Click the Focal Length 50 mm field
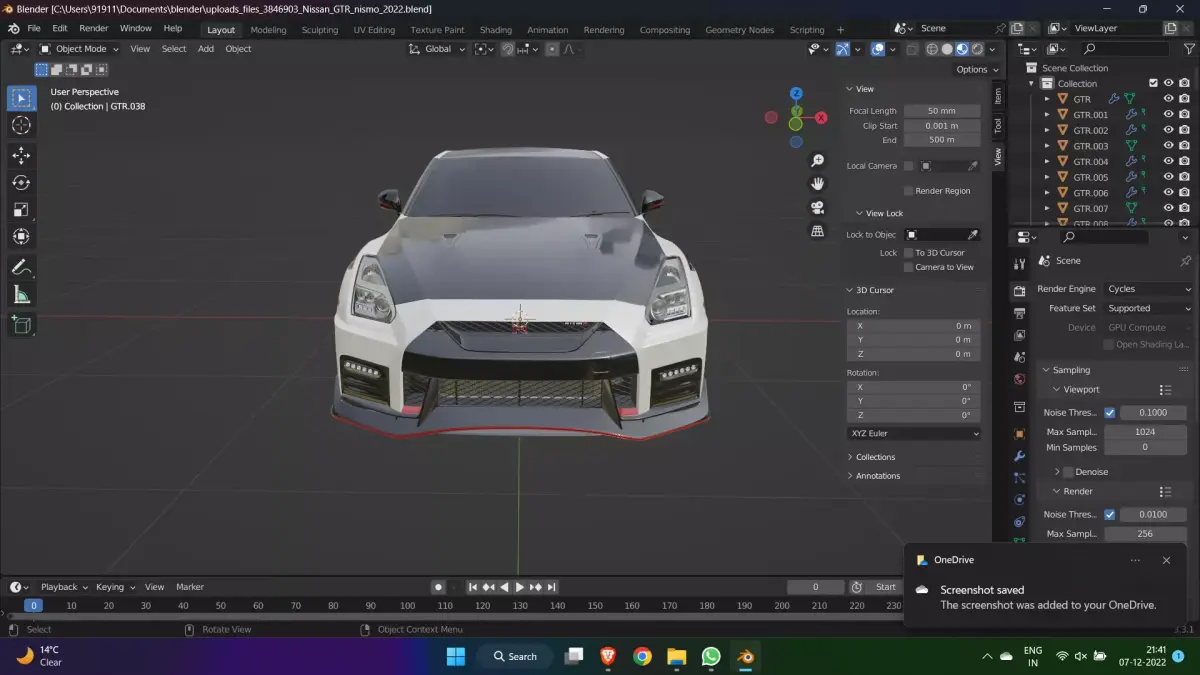 click(x=942, y=111)
